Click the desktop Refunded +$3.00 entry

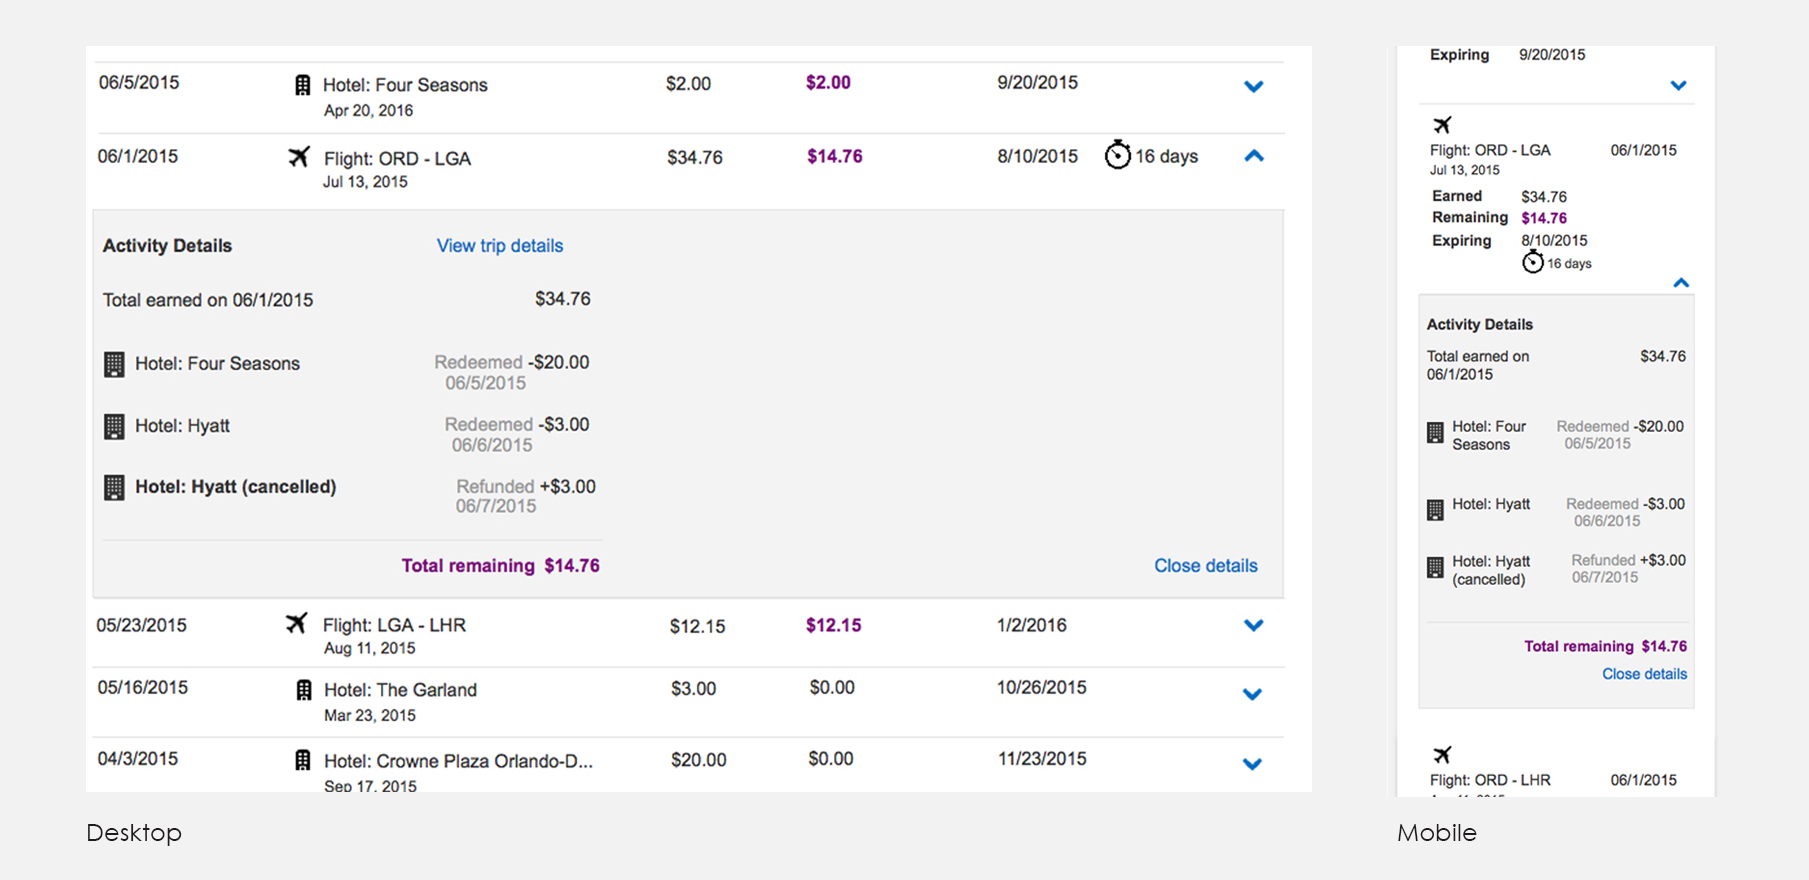525,496
